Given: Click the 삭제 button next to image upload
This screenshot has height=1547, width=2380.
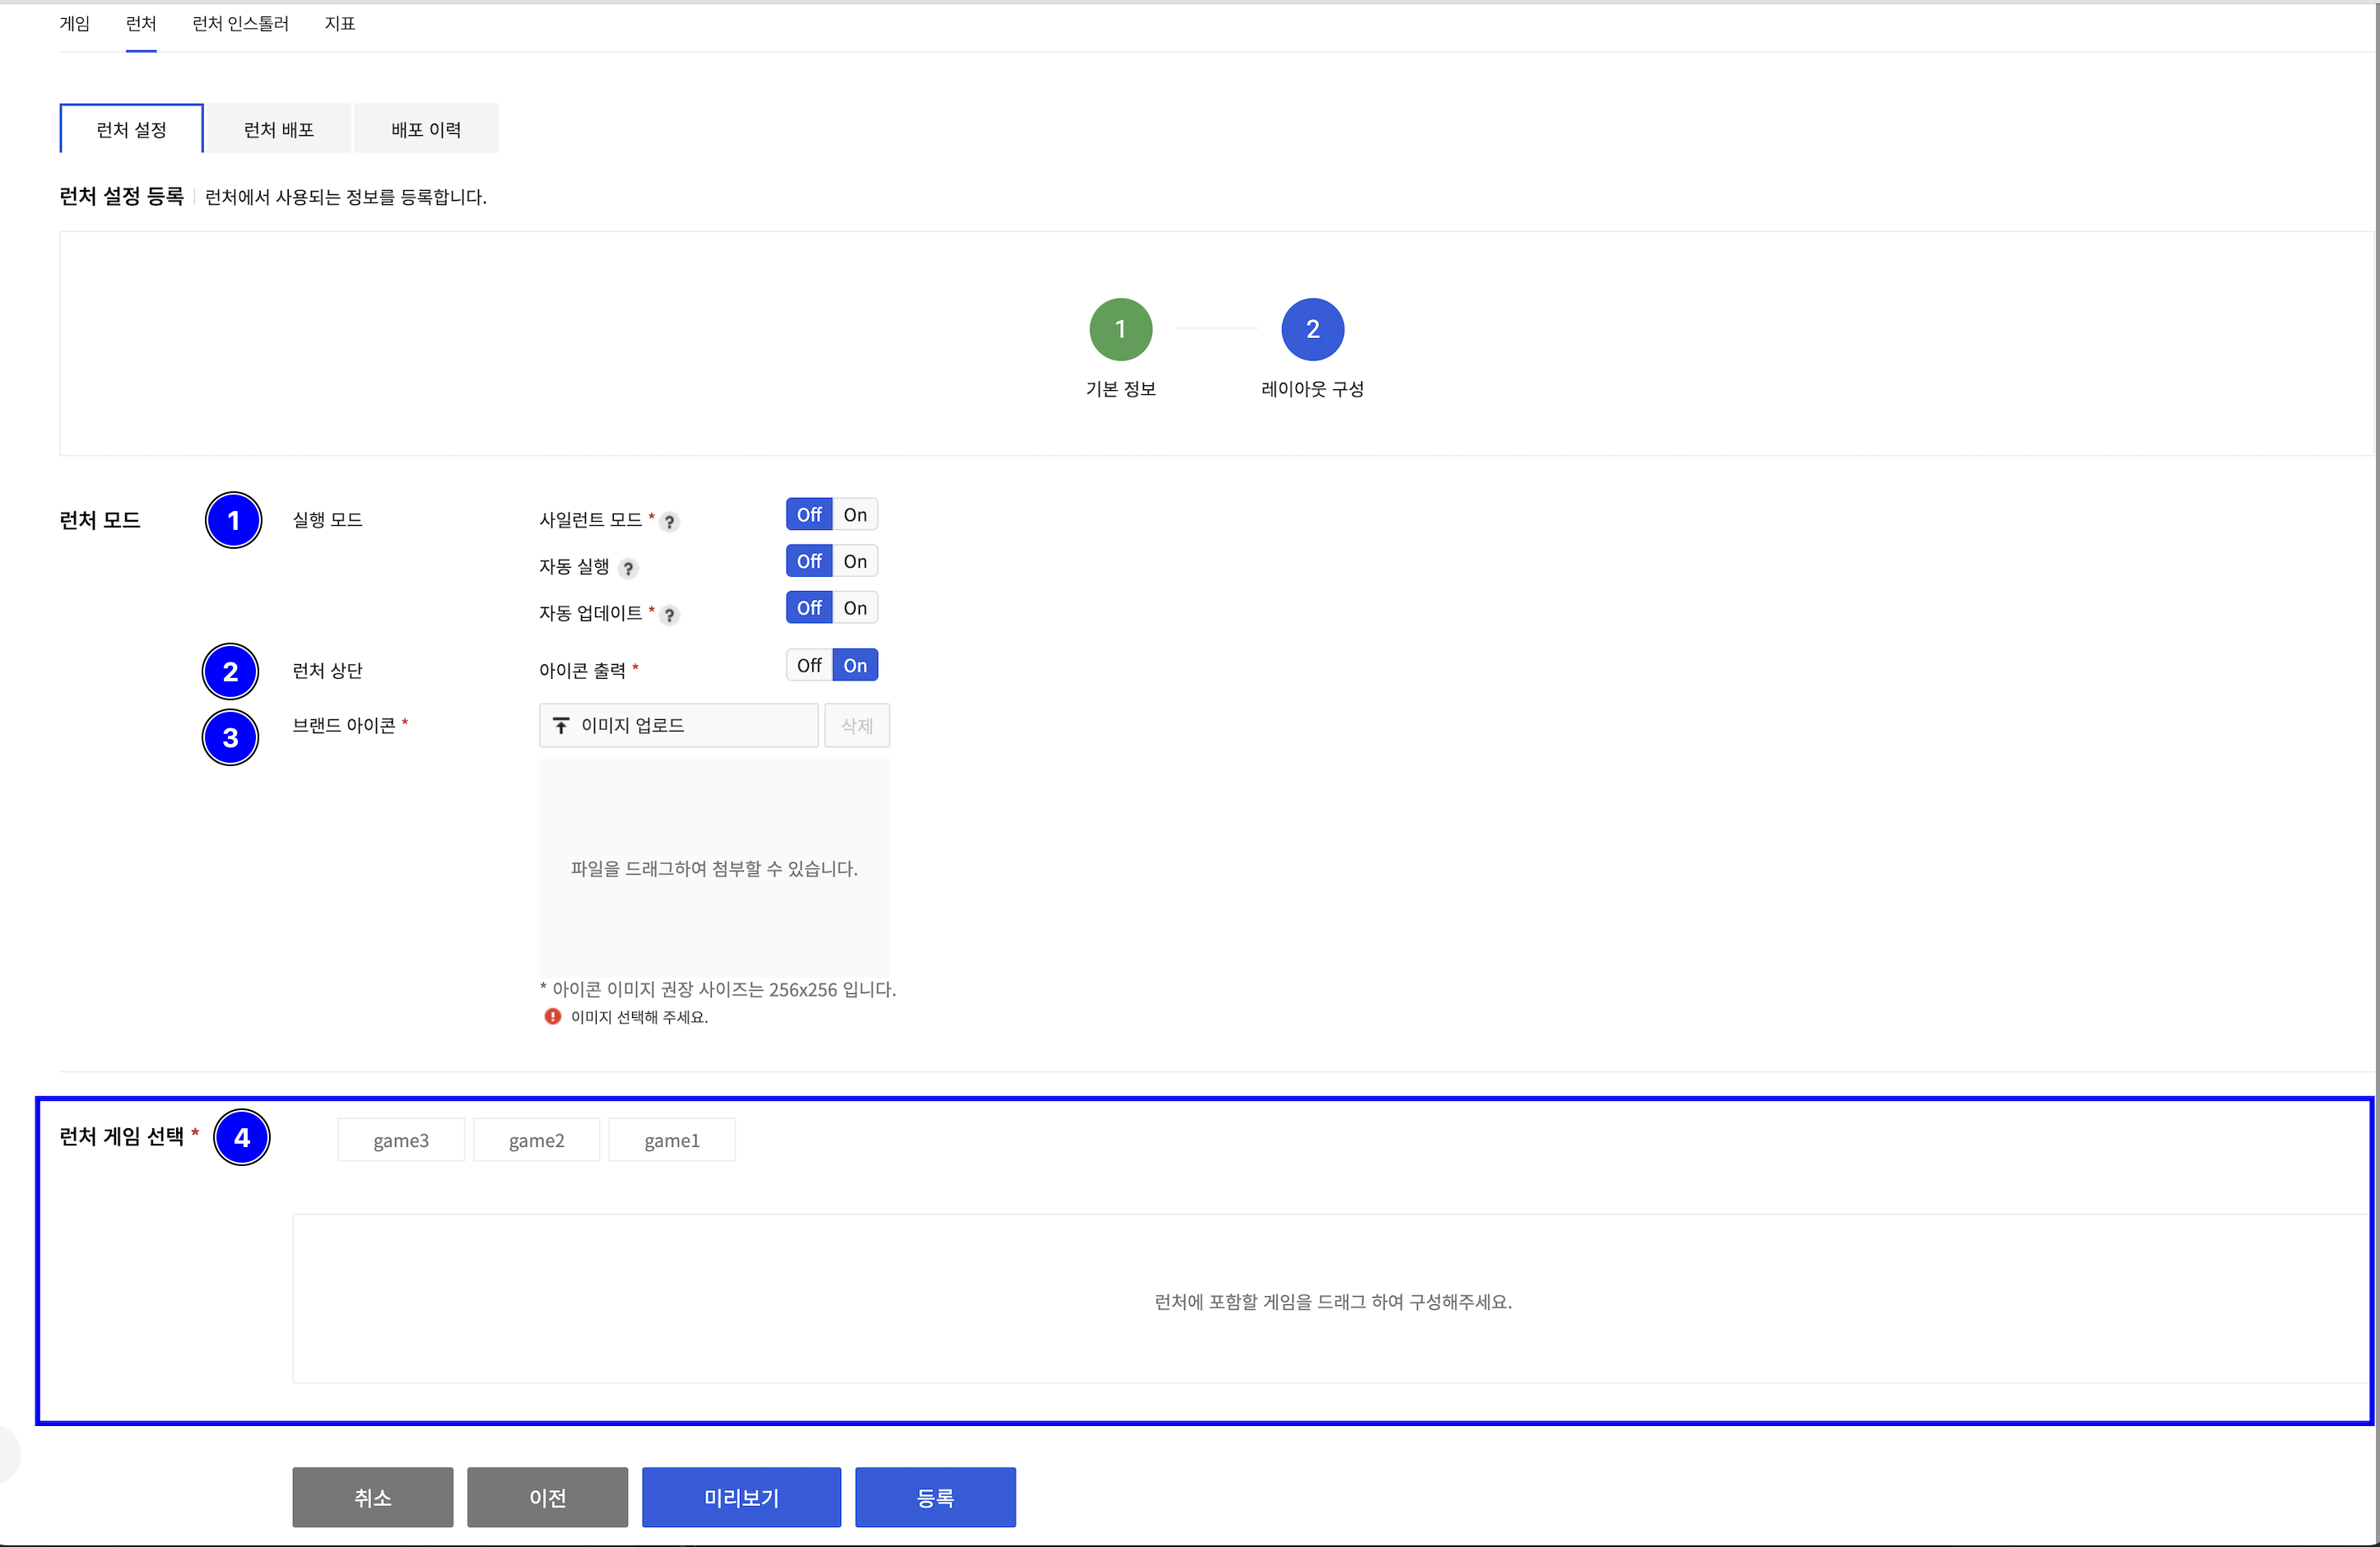Looking at the screenshot, I should 856,725.
